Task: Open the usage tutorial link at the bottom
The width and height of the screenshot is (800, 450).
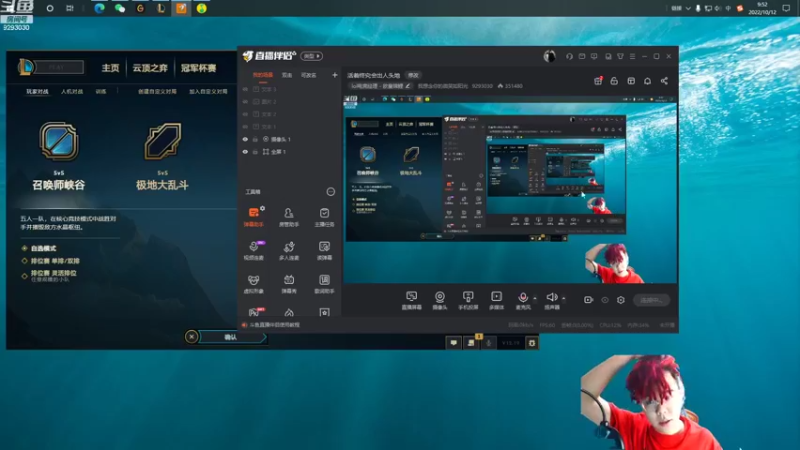Action: [274, 324]
